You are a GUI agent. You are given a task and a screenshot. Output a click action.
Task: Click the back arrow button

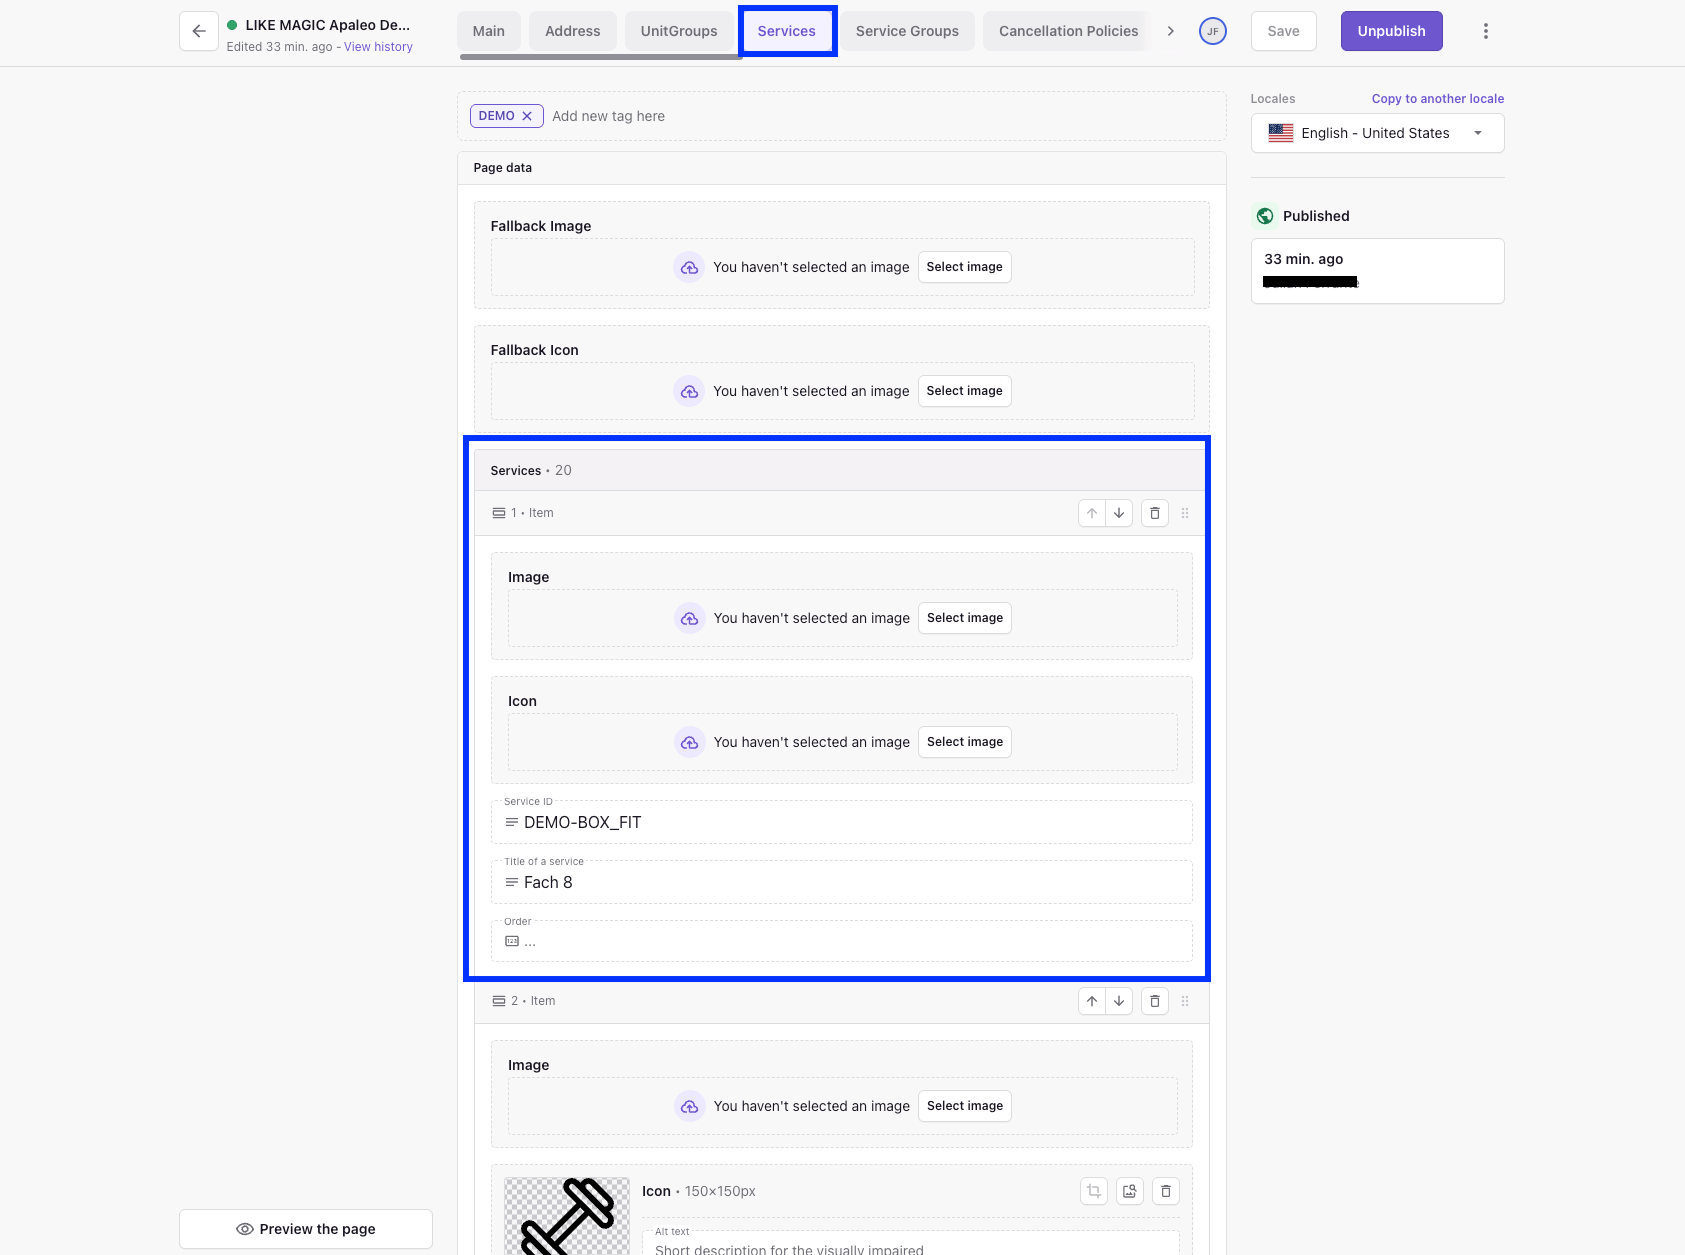click(199, 31)
